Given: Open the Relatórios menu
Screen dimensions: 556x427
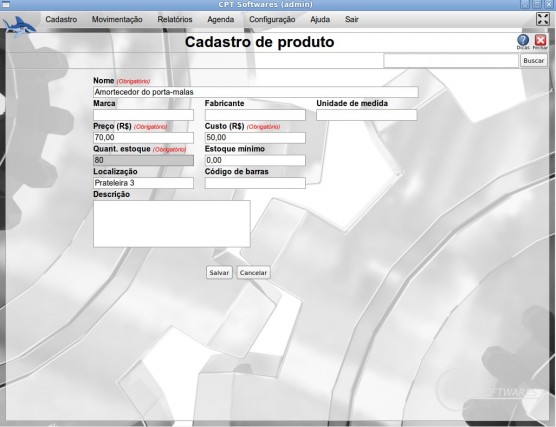Looking at the screenshot, I should click(175, 19).
